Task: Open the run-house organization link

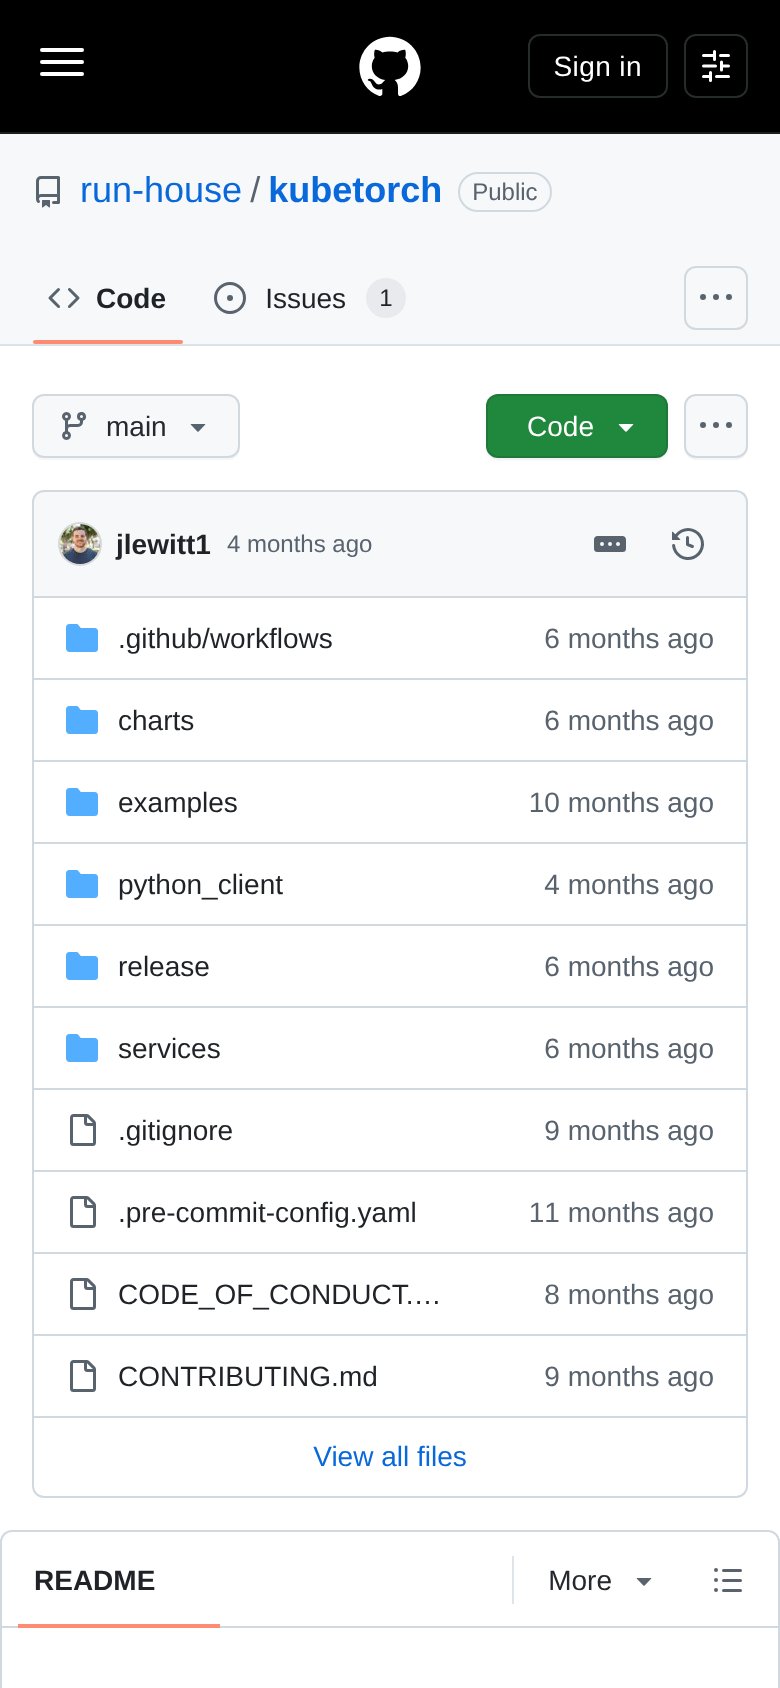Action: [161, 190]
